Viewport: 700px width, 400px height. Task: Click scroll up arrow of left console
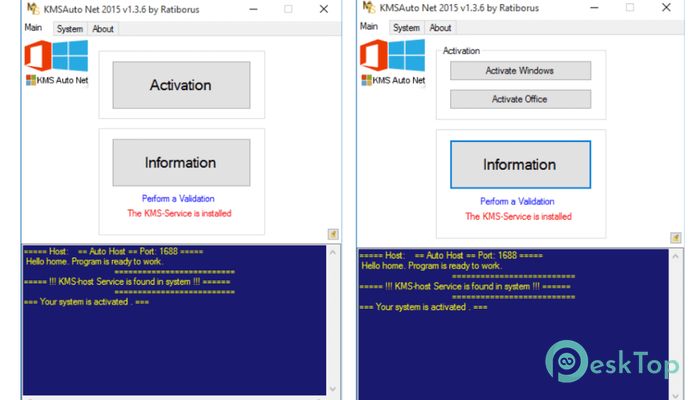(333, 253)
